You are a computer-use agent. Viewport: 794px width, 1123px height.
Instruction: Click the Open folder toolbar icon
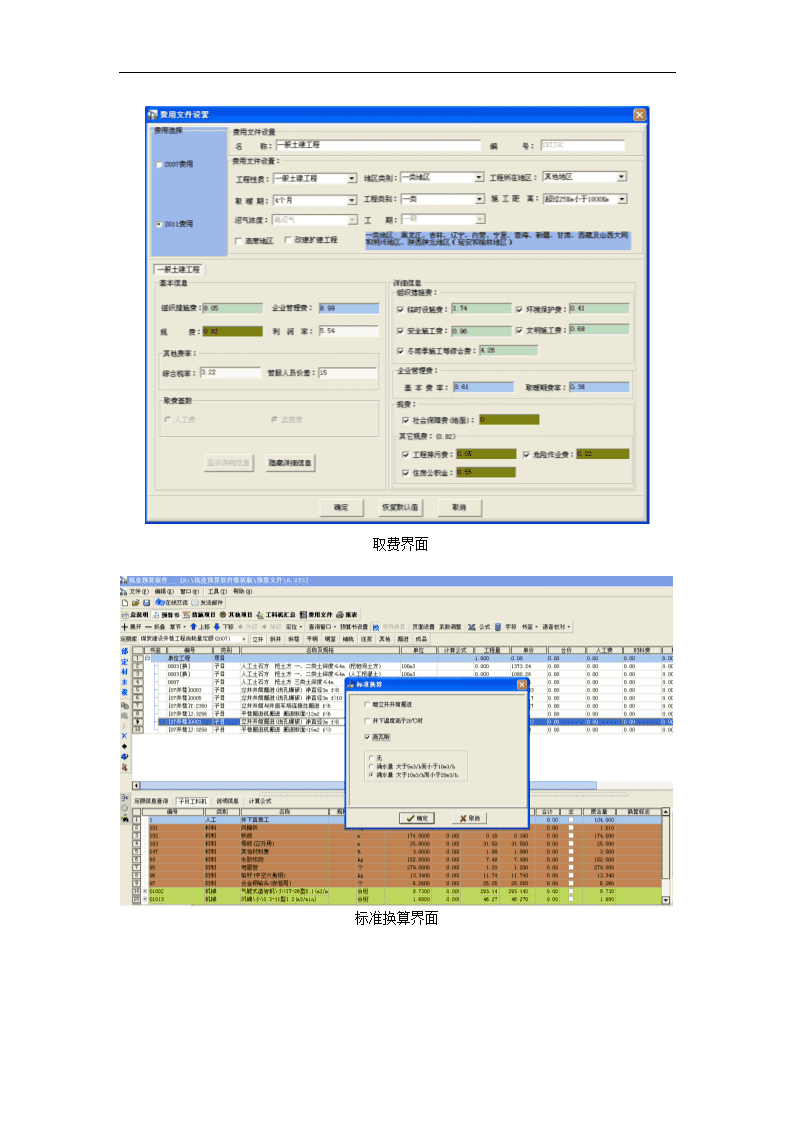(x=135, y=603)
